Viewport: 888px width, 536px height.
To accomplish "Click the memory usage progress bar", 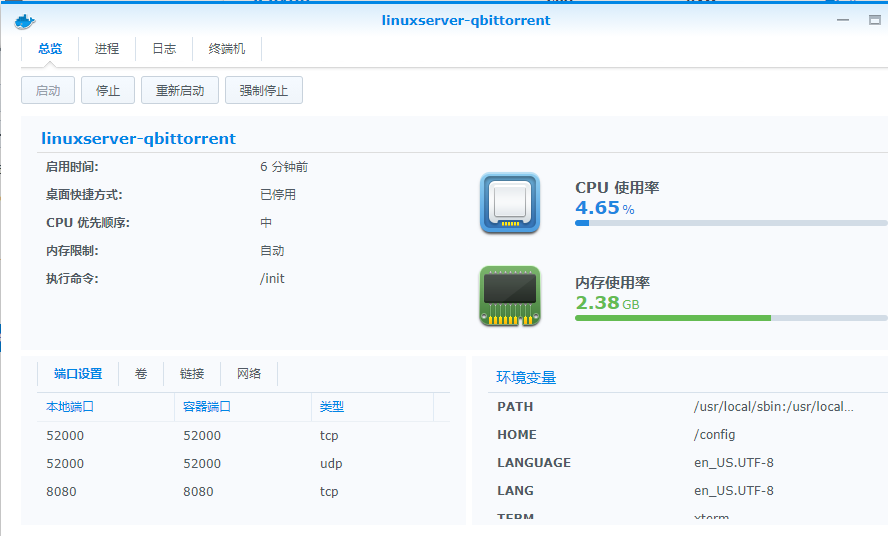I will click(x=731, y=318).
